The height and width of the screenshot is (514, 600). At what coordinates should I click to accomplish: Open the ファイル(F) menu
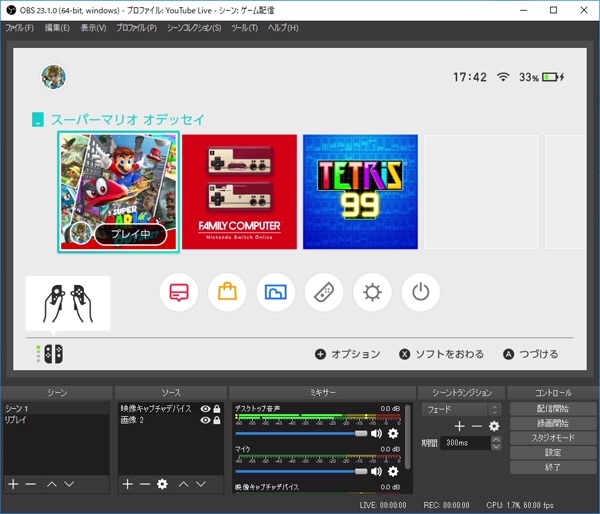point(20,28)
